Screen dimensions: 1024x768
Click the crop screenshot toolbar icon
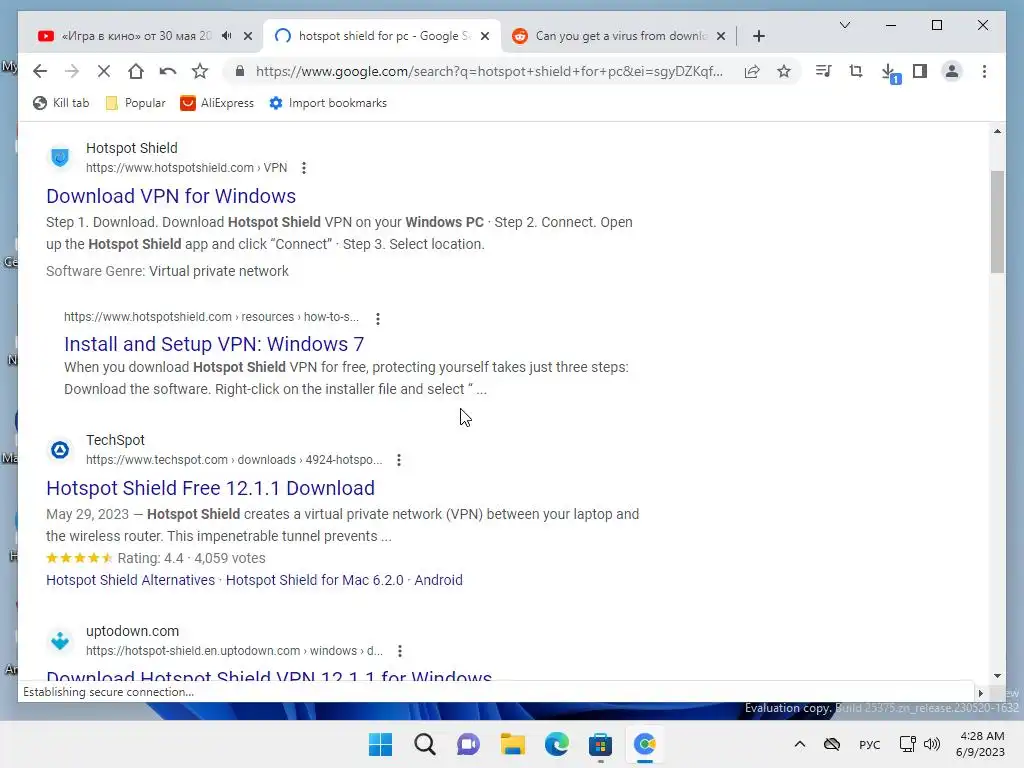856,71
